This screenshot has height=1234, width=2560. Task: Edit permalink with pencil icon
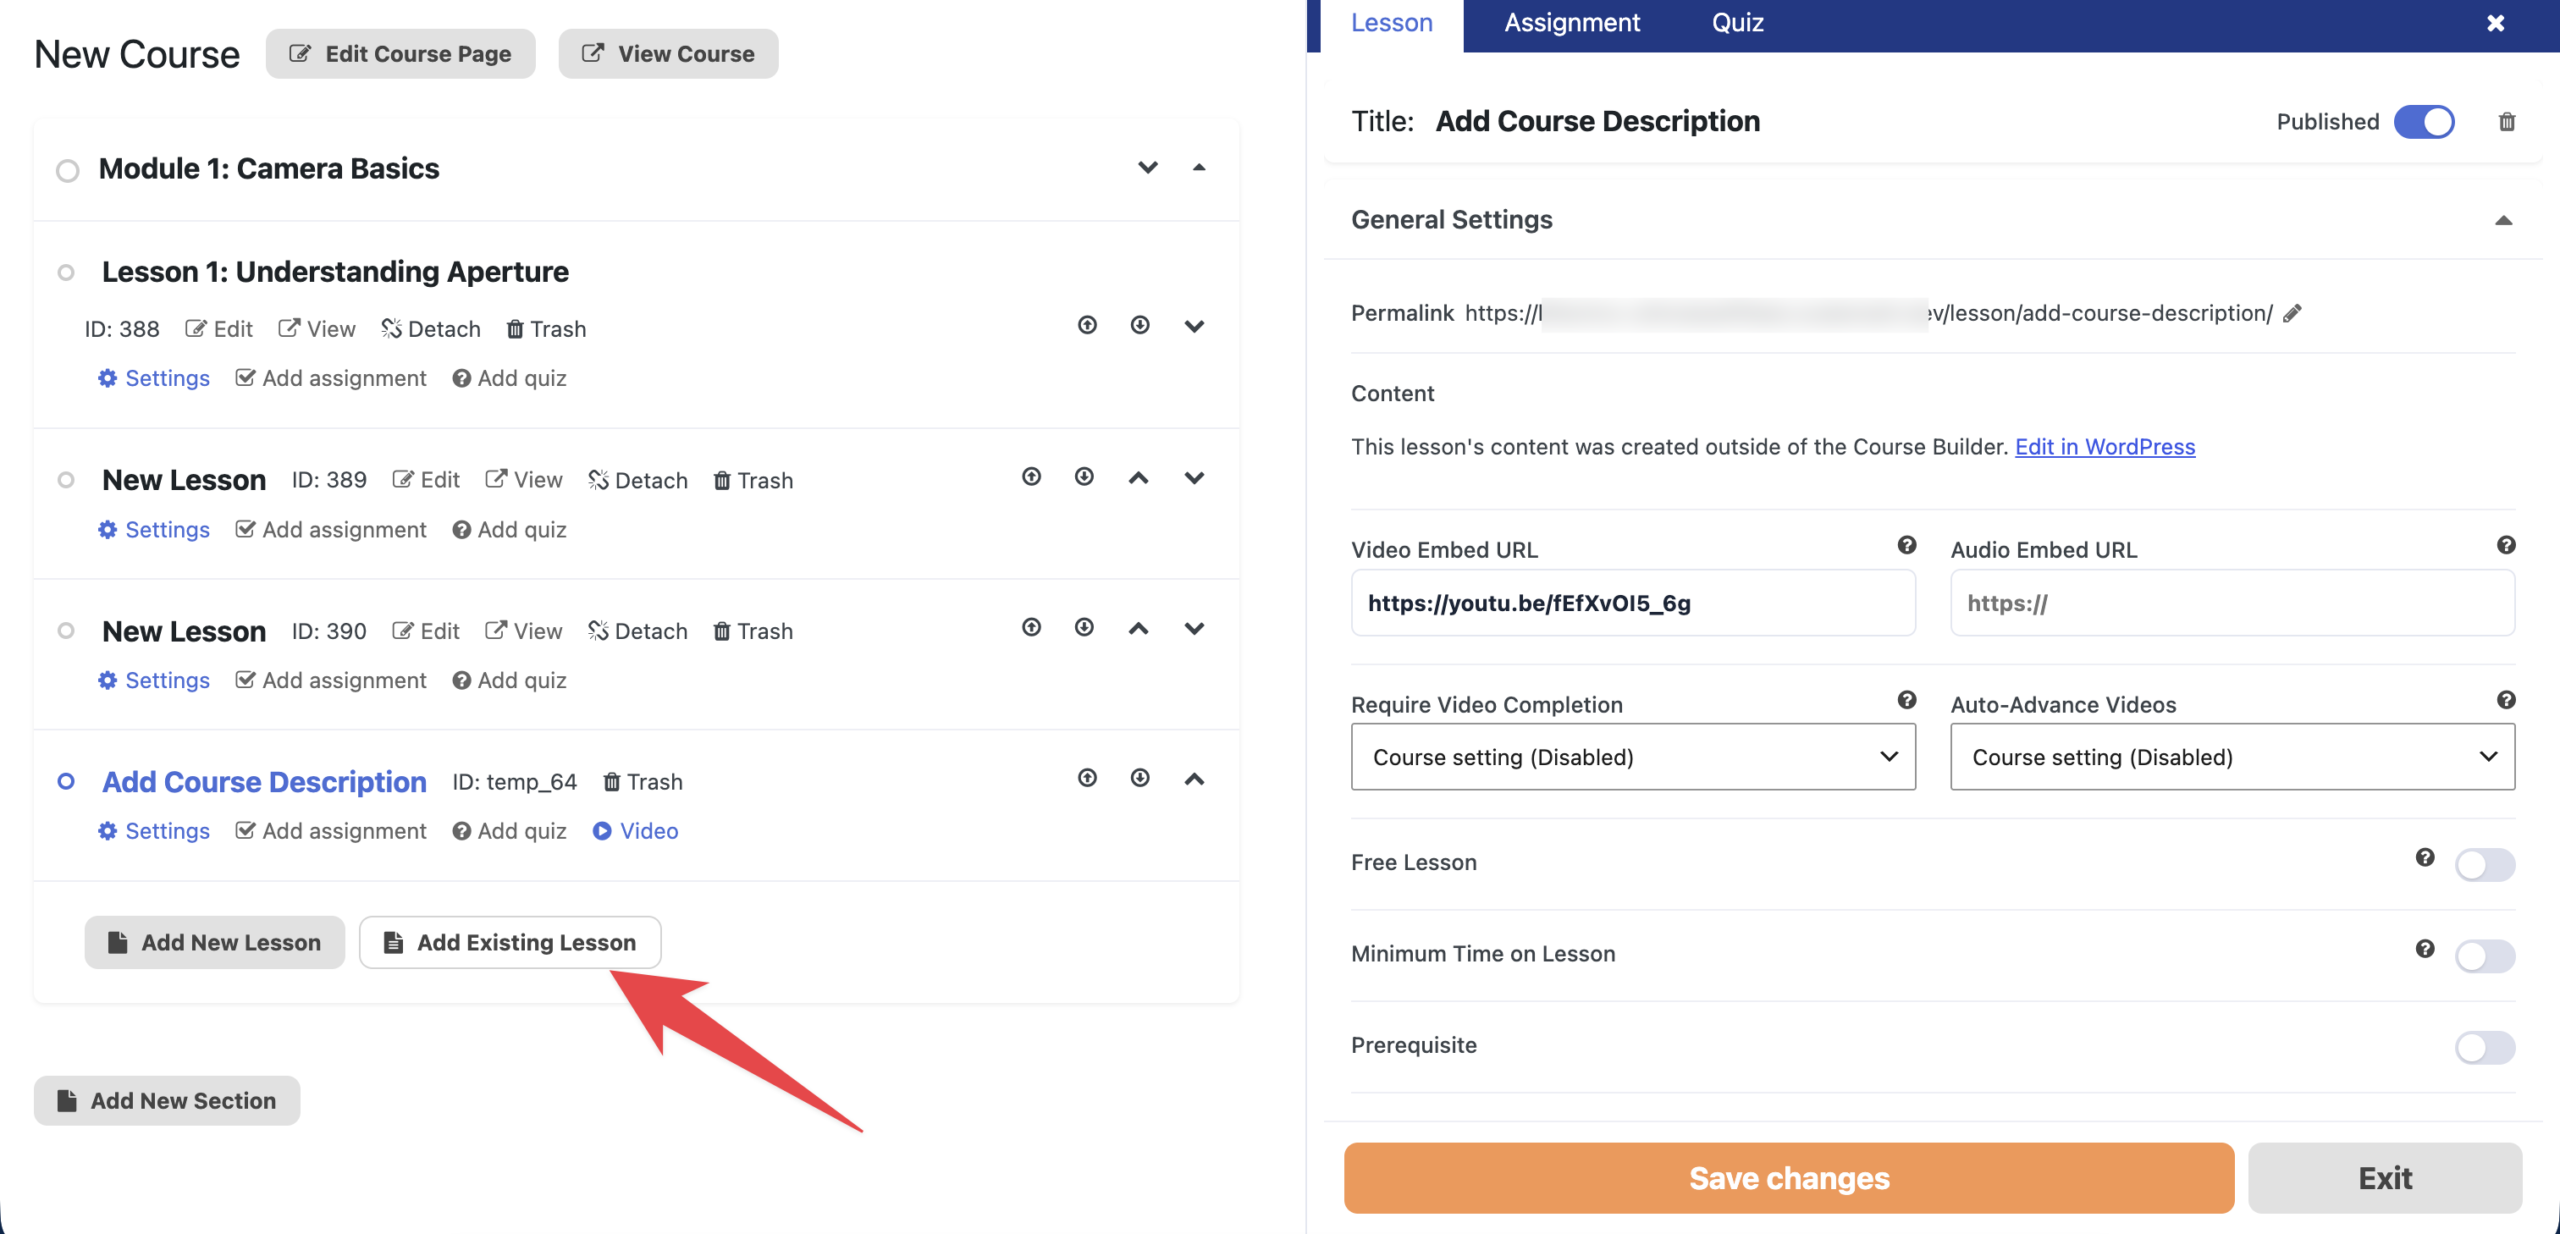(2293, 313)
